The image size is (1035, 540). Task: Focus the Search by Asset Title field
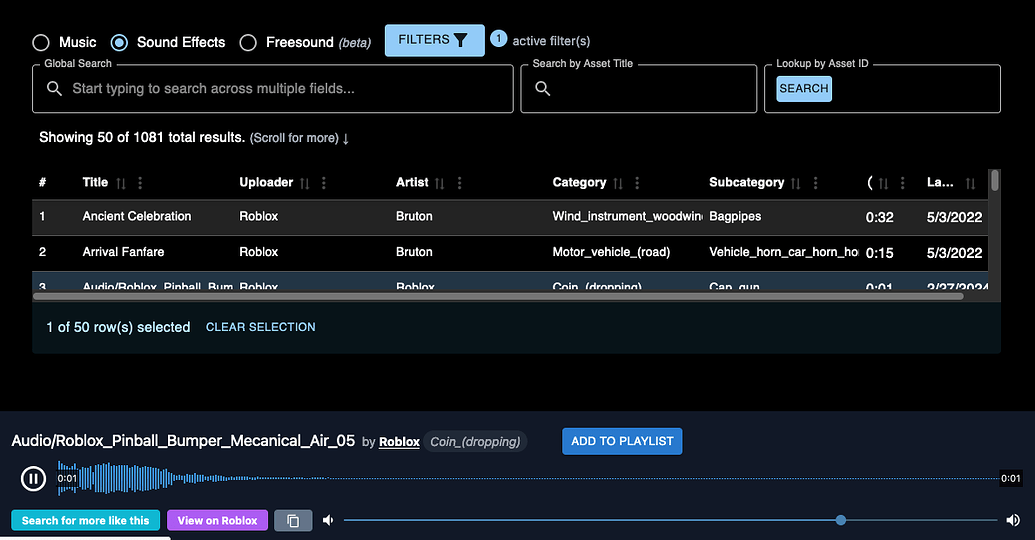[x=638, y=88]
